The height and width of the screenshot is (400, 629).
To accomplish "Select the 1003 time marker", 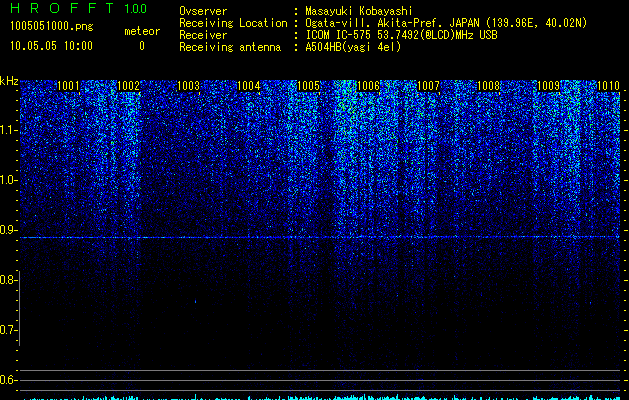I will (x=189, y=86).
